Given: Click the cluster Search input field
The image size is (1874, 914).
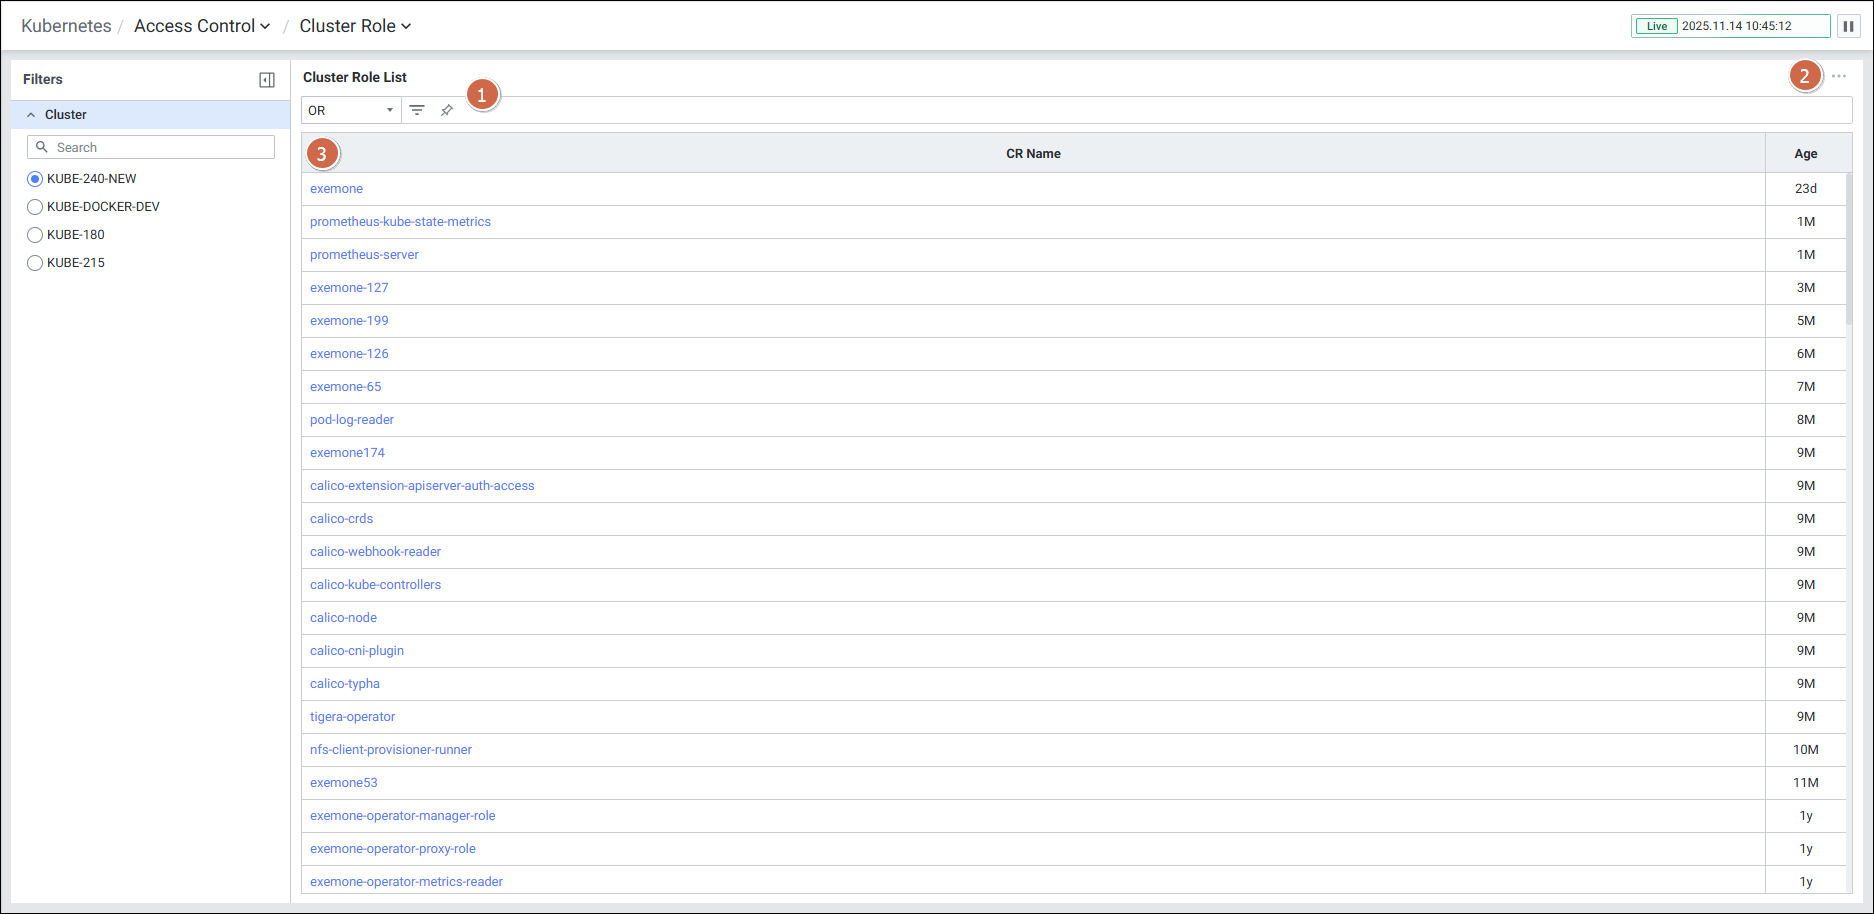Looking at the screenshot, I should (162, 147).
